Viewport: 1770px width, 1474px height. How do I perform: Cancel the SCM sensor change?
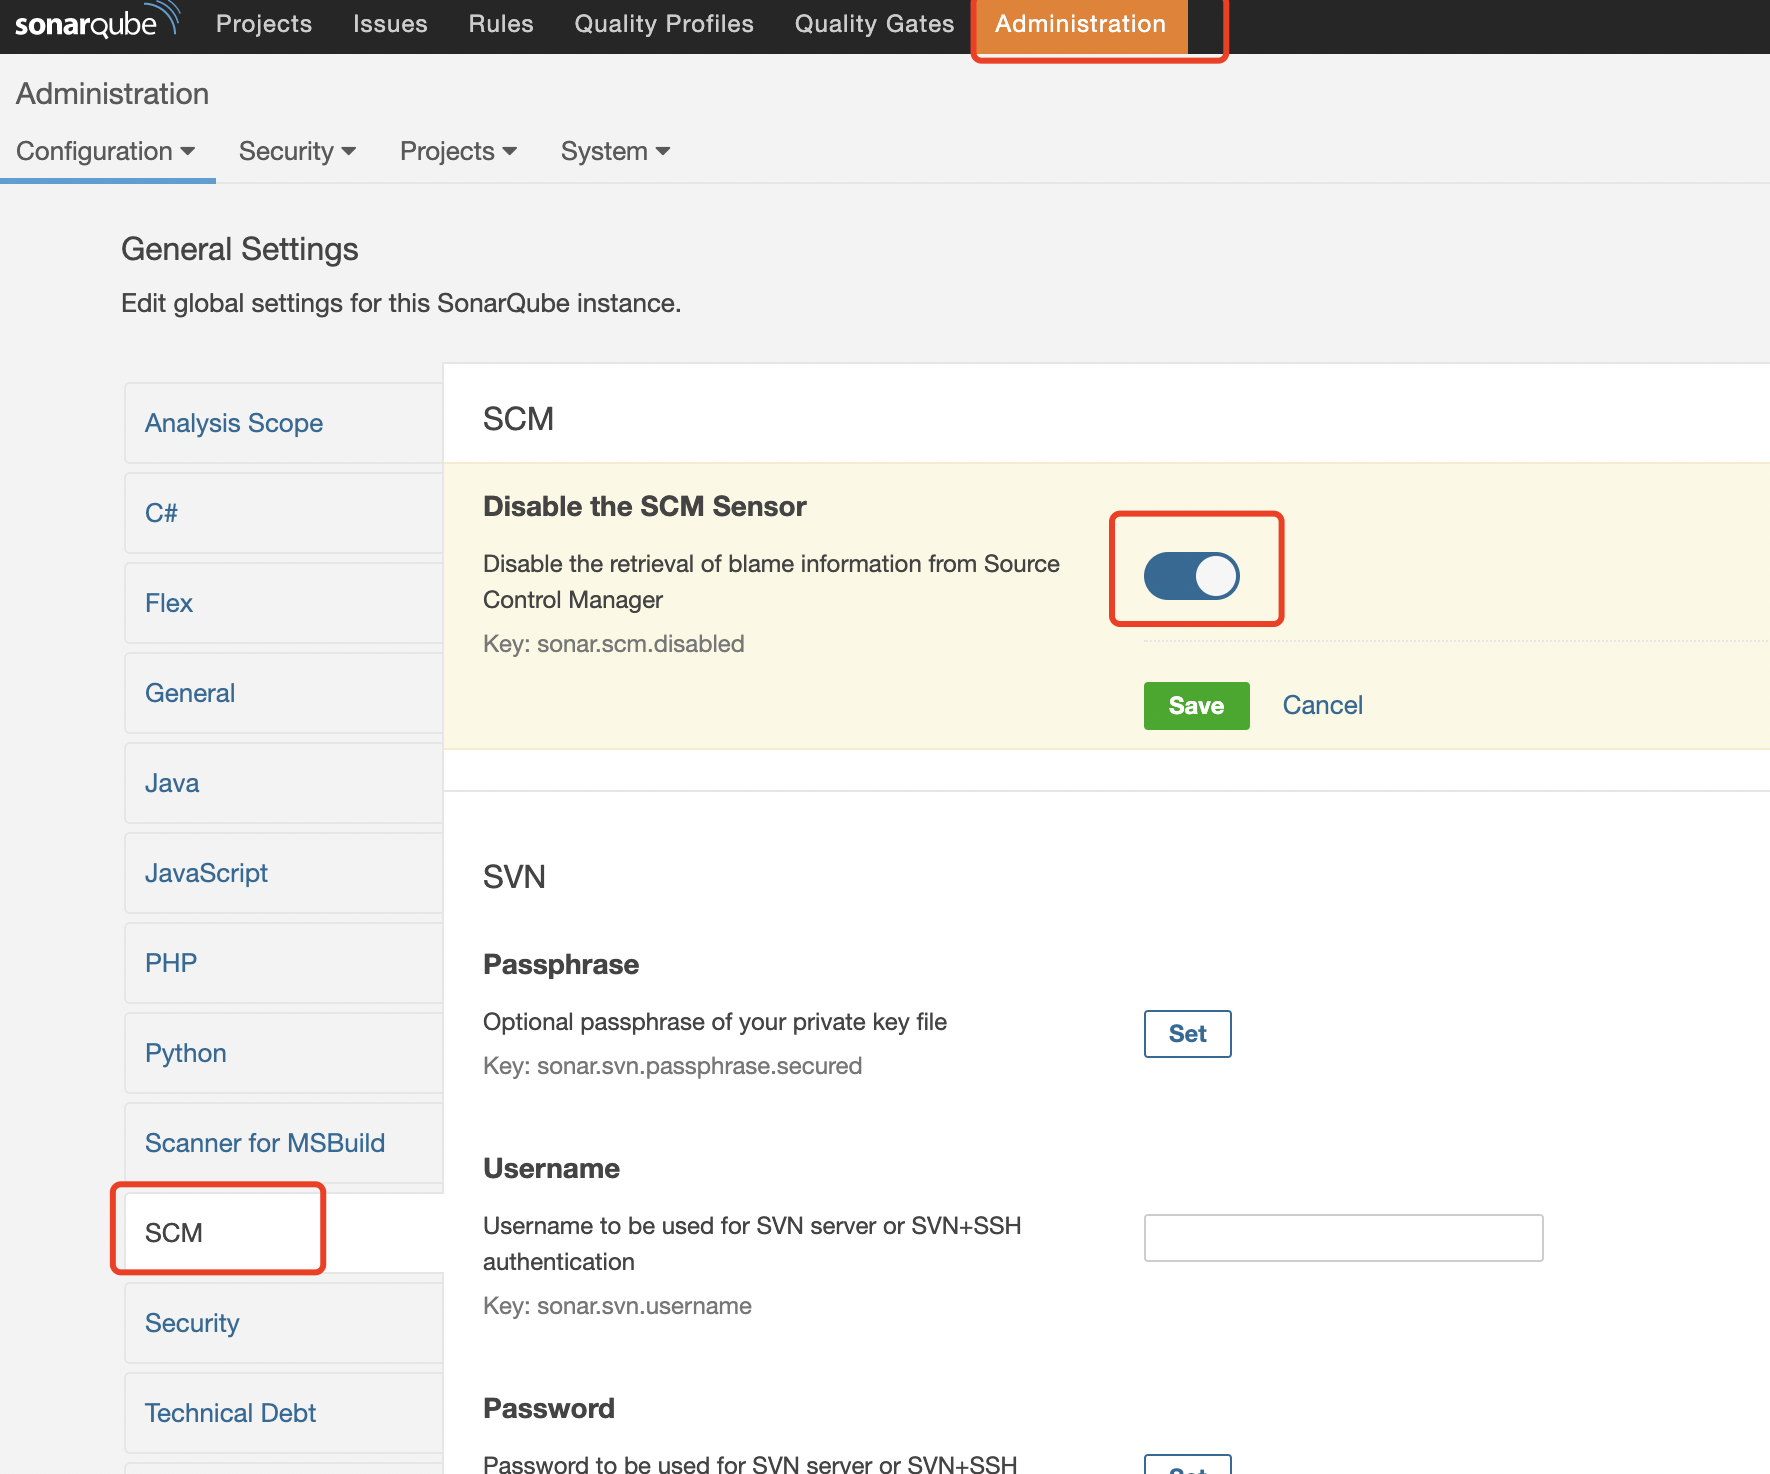(x=1322, y=706)
